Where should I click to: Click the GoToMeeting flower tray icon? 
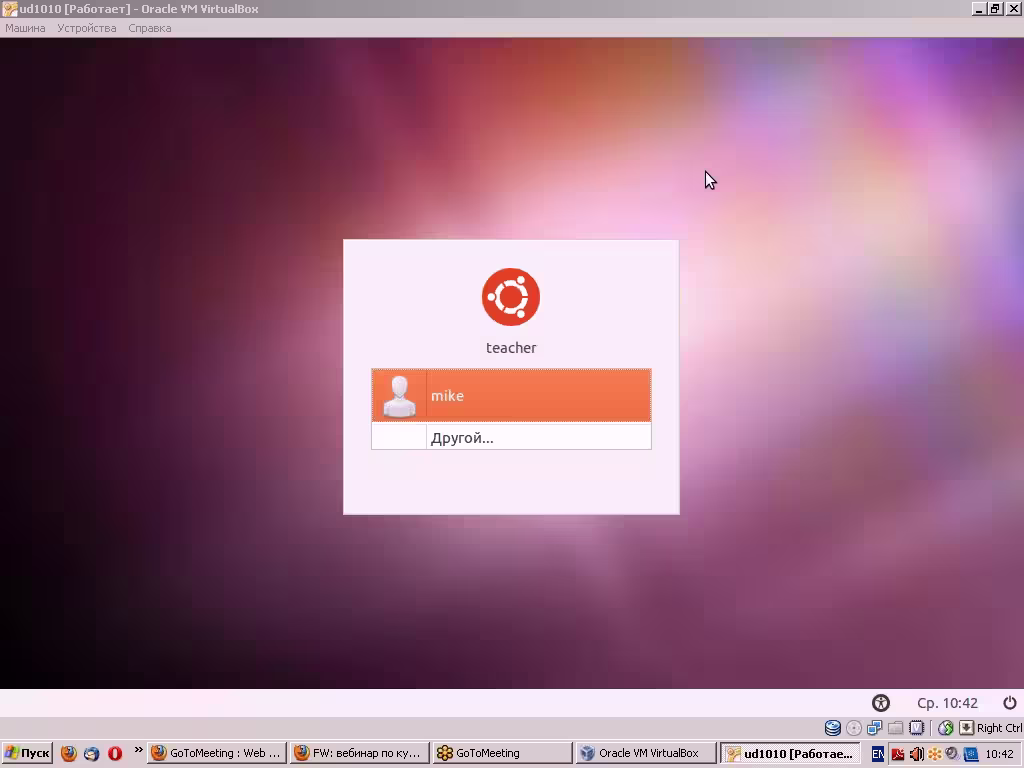(x=935, y=754)
